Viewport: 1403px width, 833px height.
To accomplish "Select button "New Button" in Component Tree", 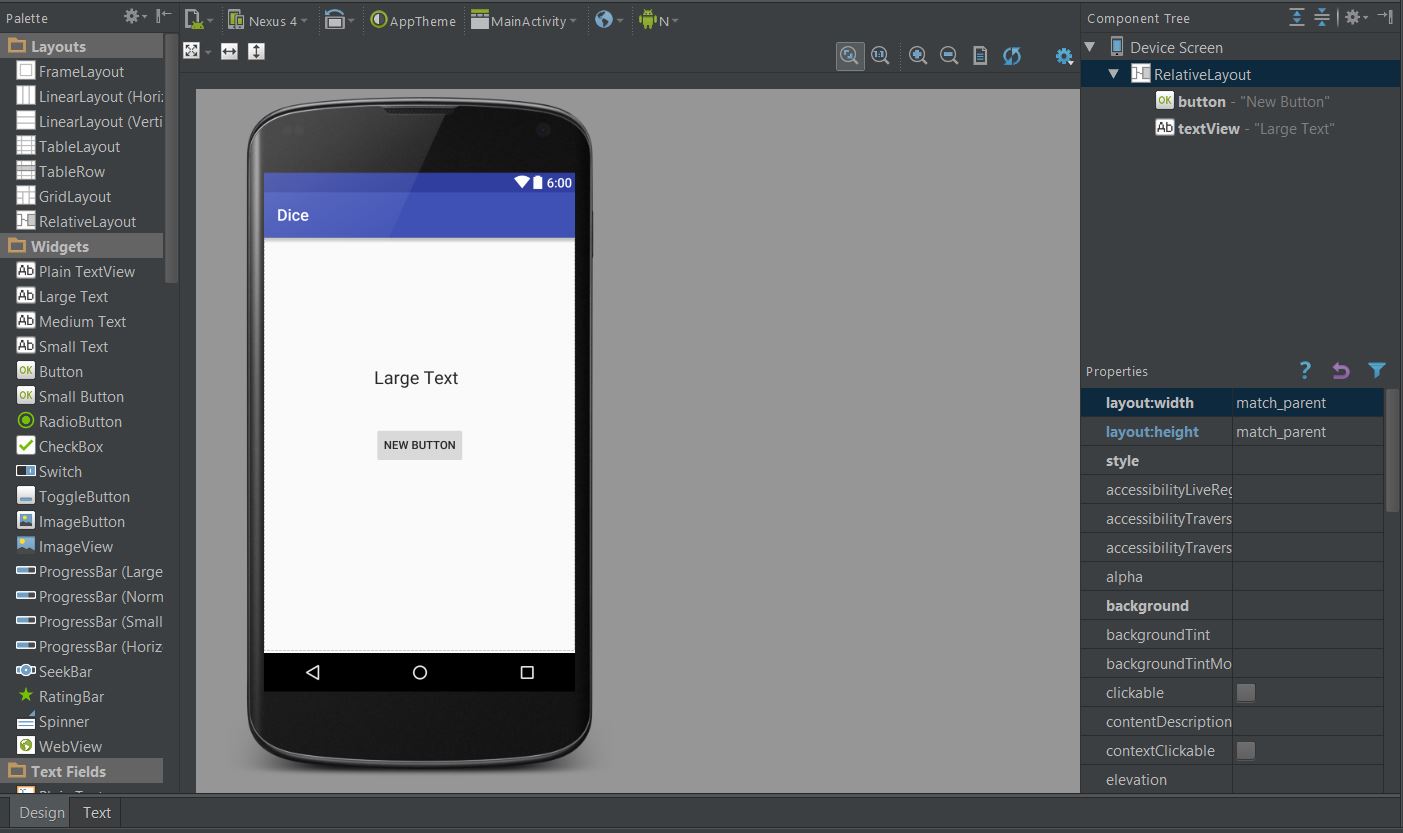I will (1243, 101).
